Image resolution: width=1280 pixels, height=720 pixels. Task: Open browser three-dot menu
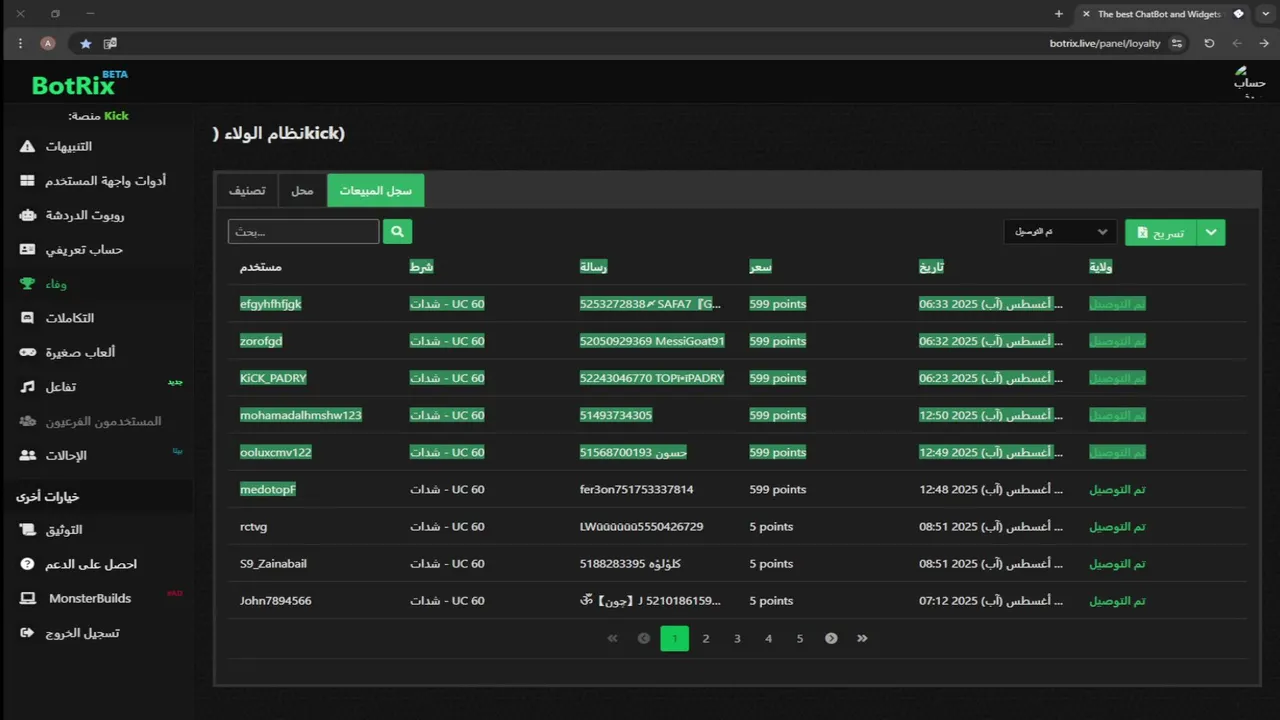point(20,43)
